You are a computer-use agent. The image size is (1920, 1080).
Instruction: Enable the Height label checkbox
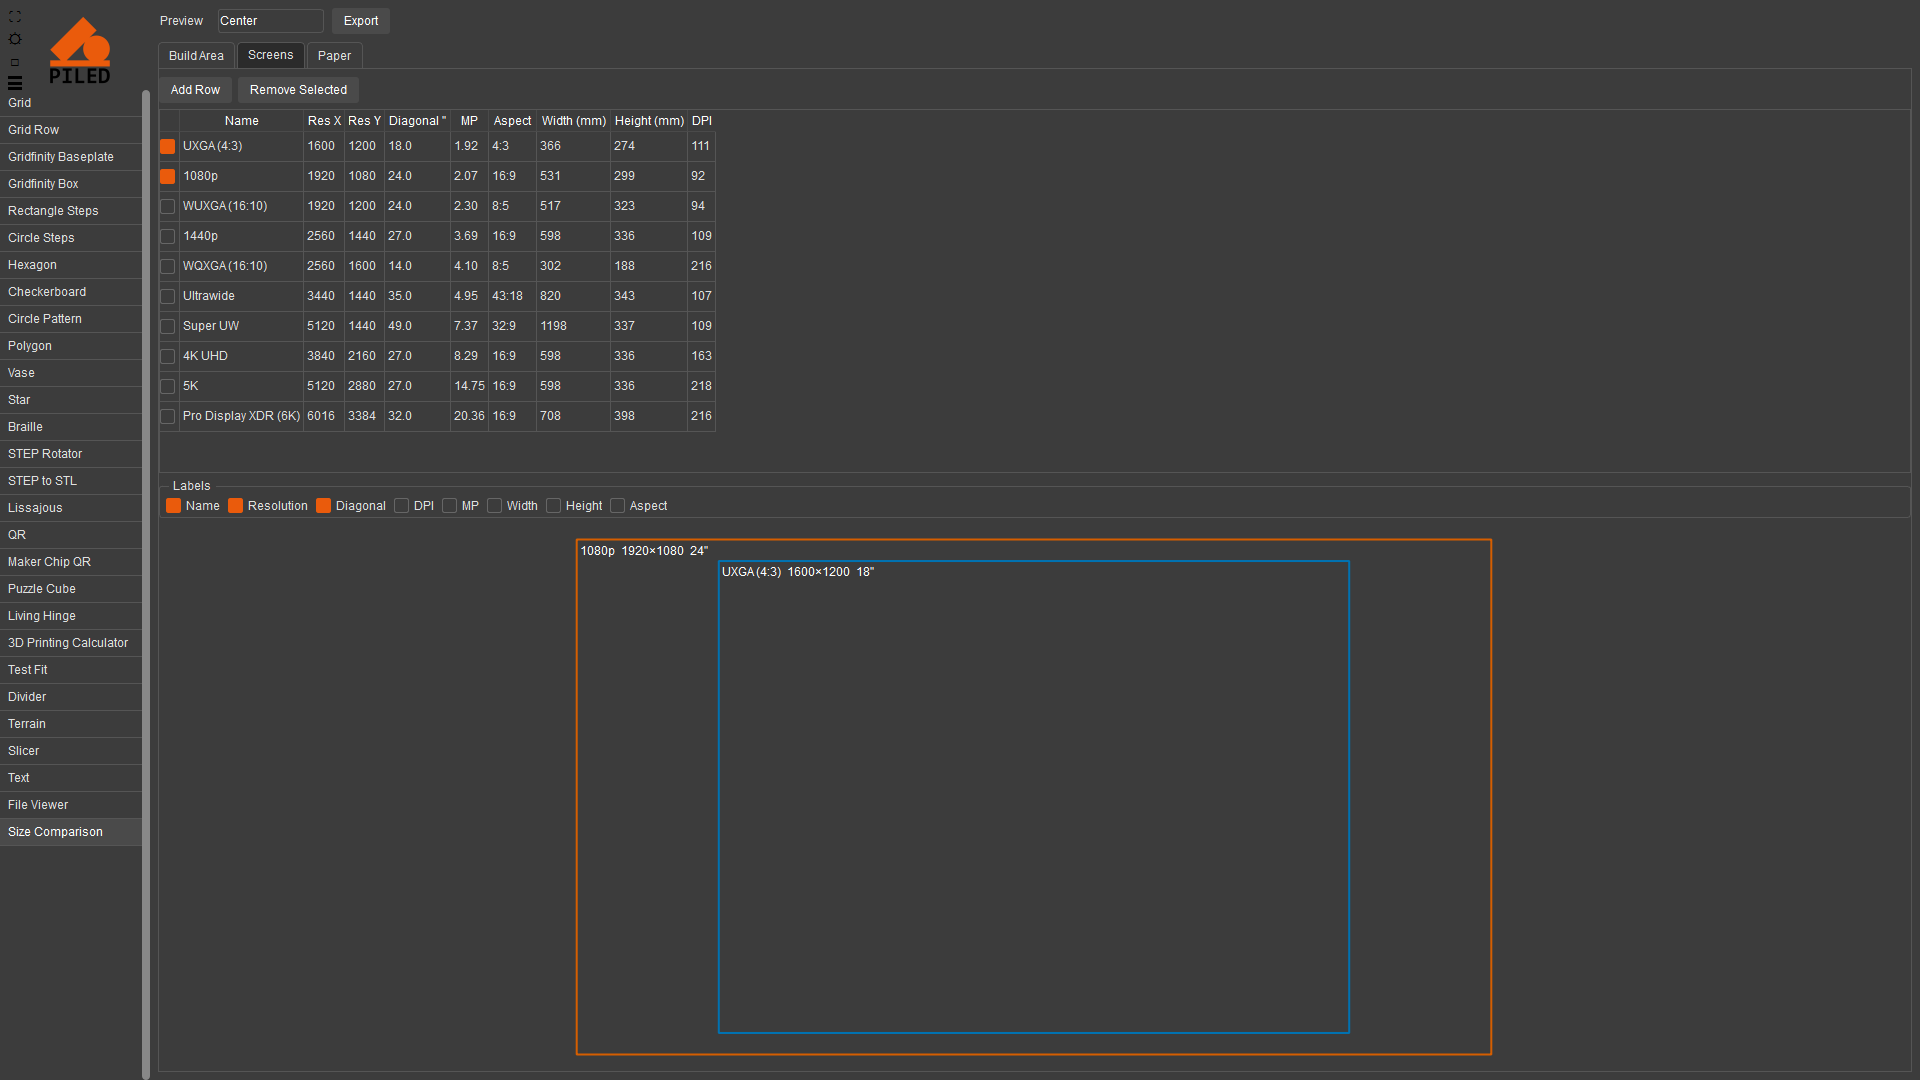coord(554,506)
